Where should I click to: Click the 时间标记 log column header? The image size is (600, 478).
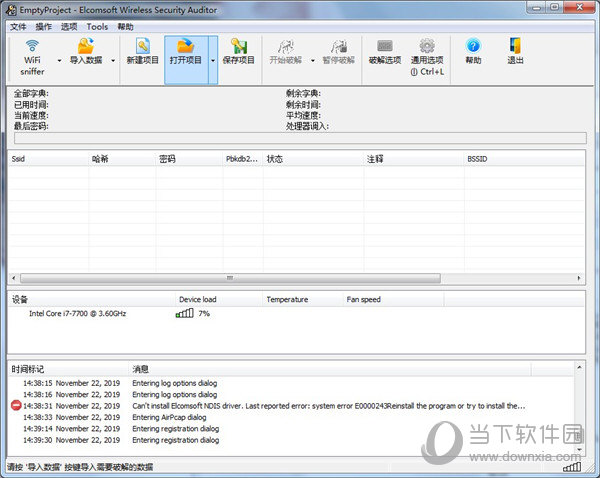click(68, 369)
